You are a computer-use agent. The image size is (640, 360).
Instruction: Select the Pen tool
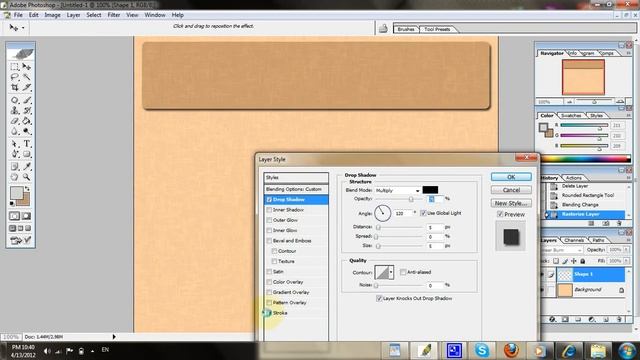click(15, 154)
